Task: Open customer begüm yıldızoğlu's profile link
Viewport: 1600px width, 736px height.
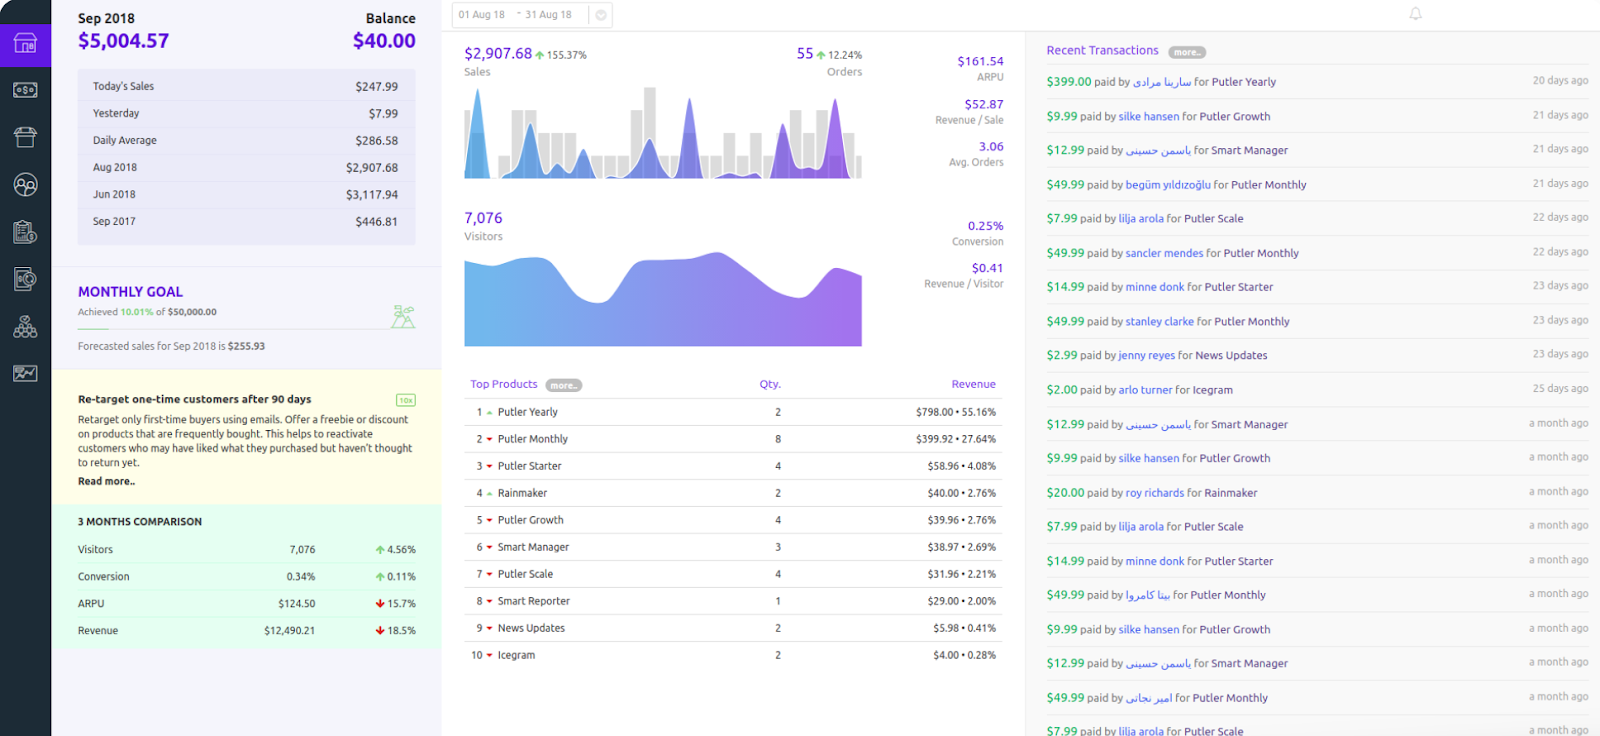Action: point(1168,185)
